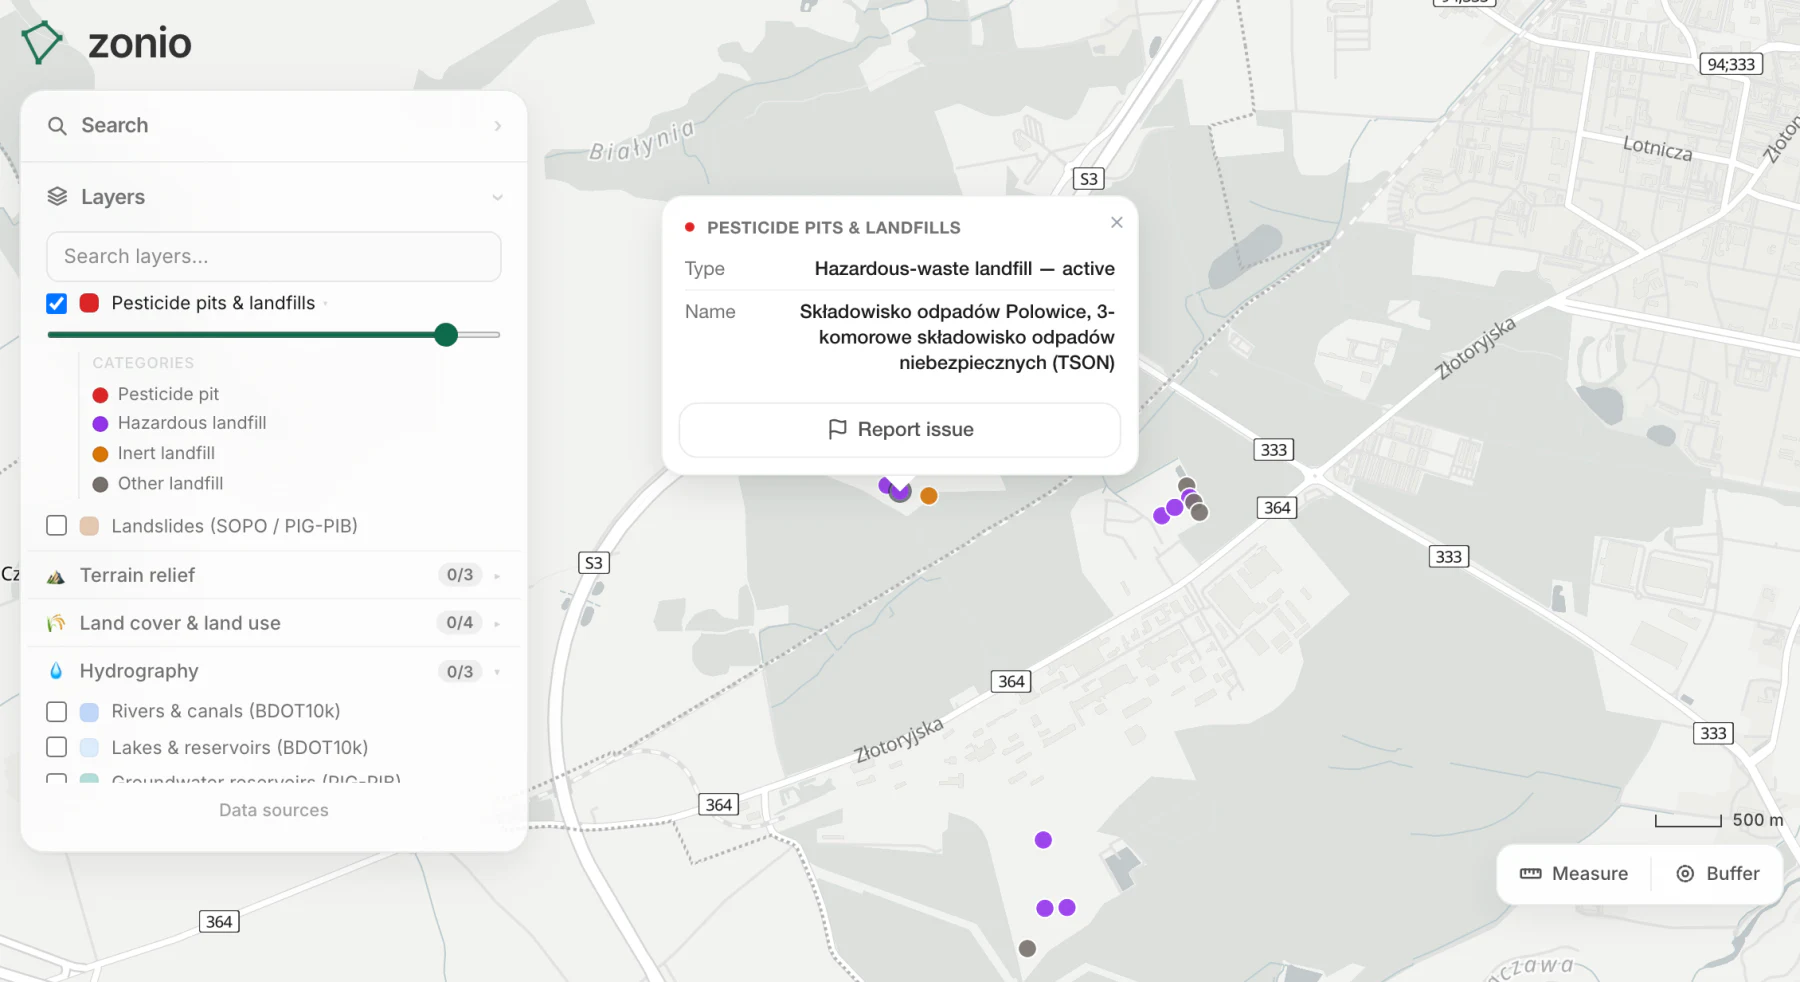The height and width of the screenshot is (982, 1800).
Task: Click the Search layers input field
Action: point(274,257)
